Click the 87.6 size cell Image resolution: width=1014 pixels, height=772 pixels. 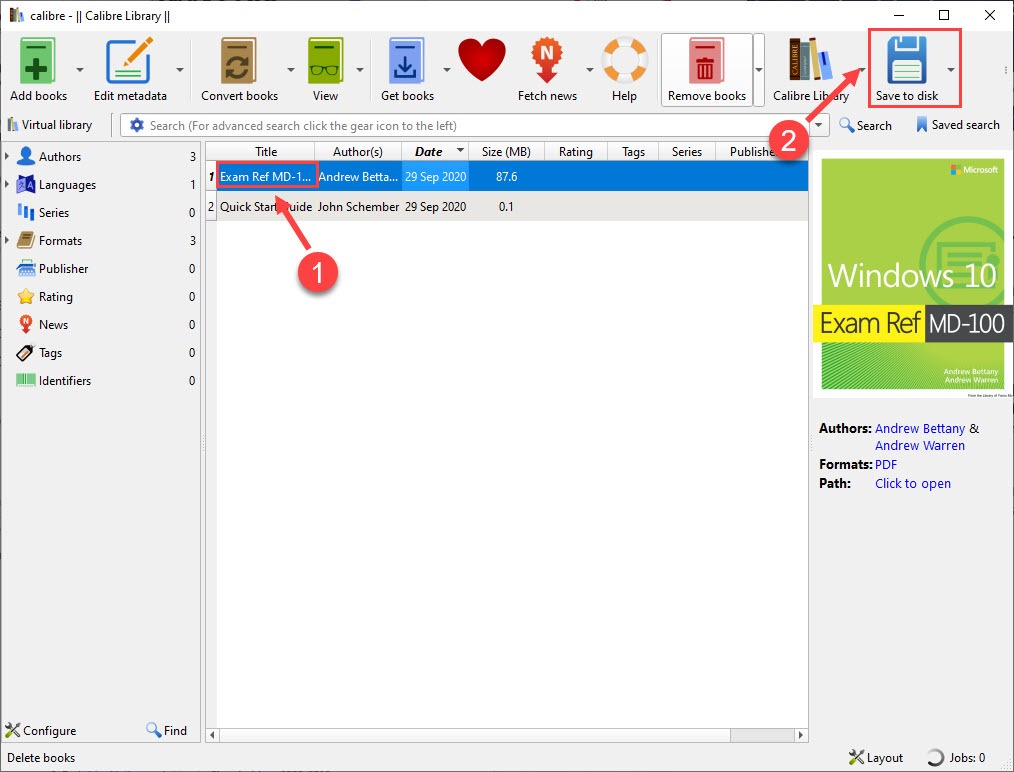point(506,177)
